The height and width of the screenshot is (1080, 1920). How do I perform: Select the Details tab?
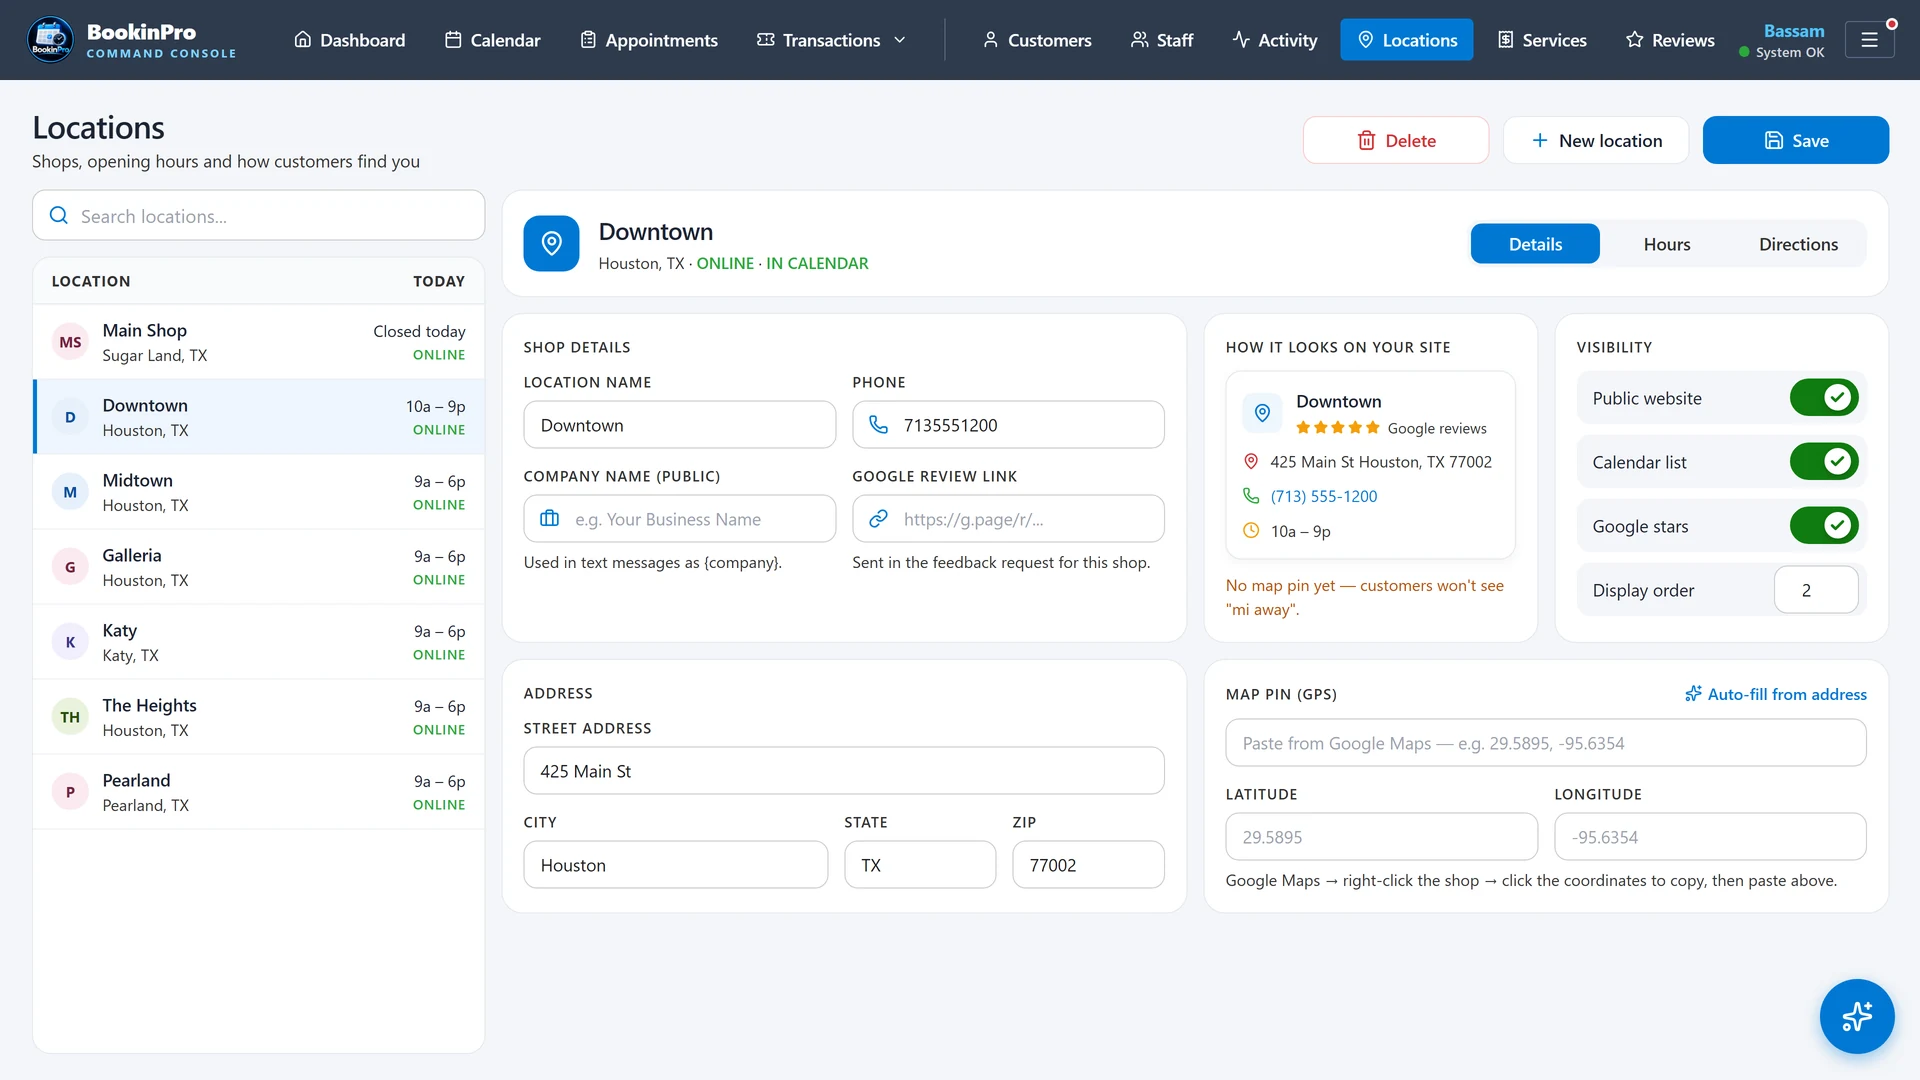(x=1535, y=244)
